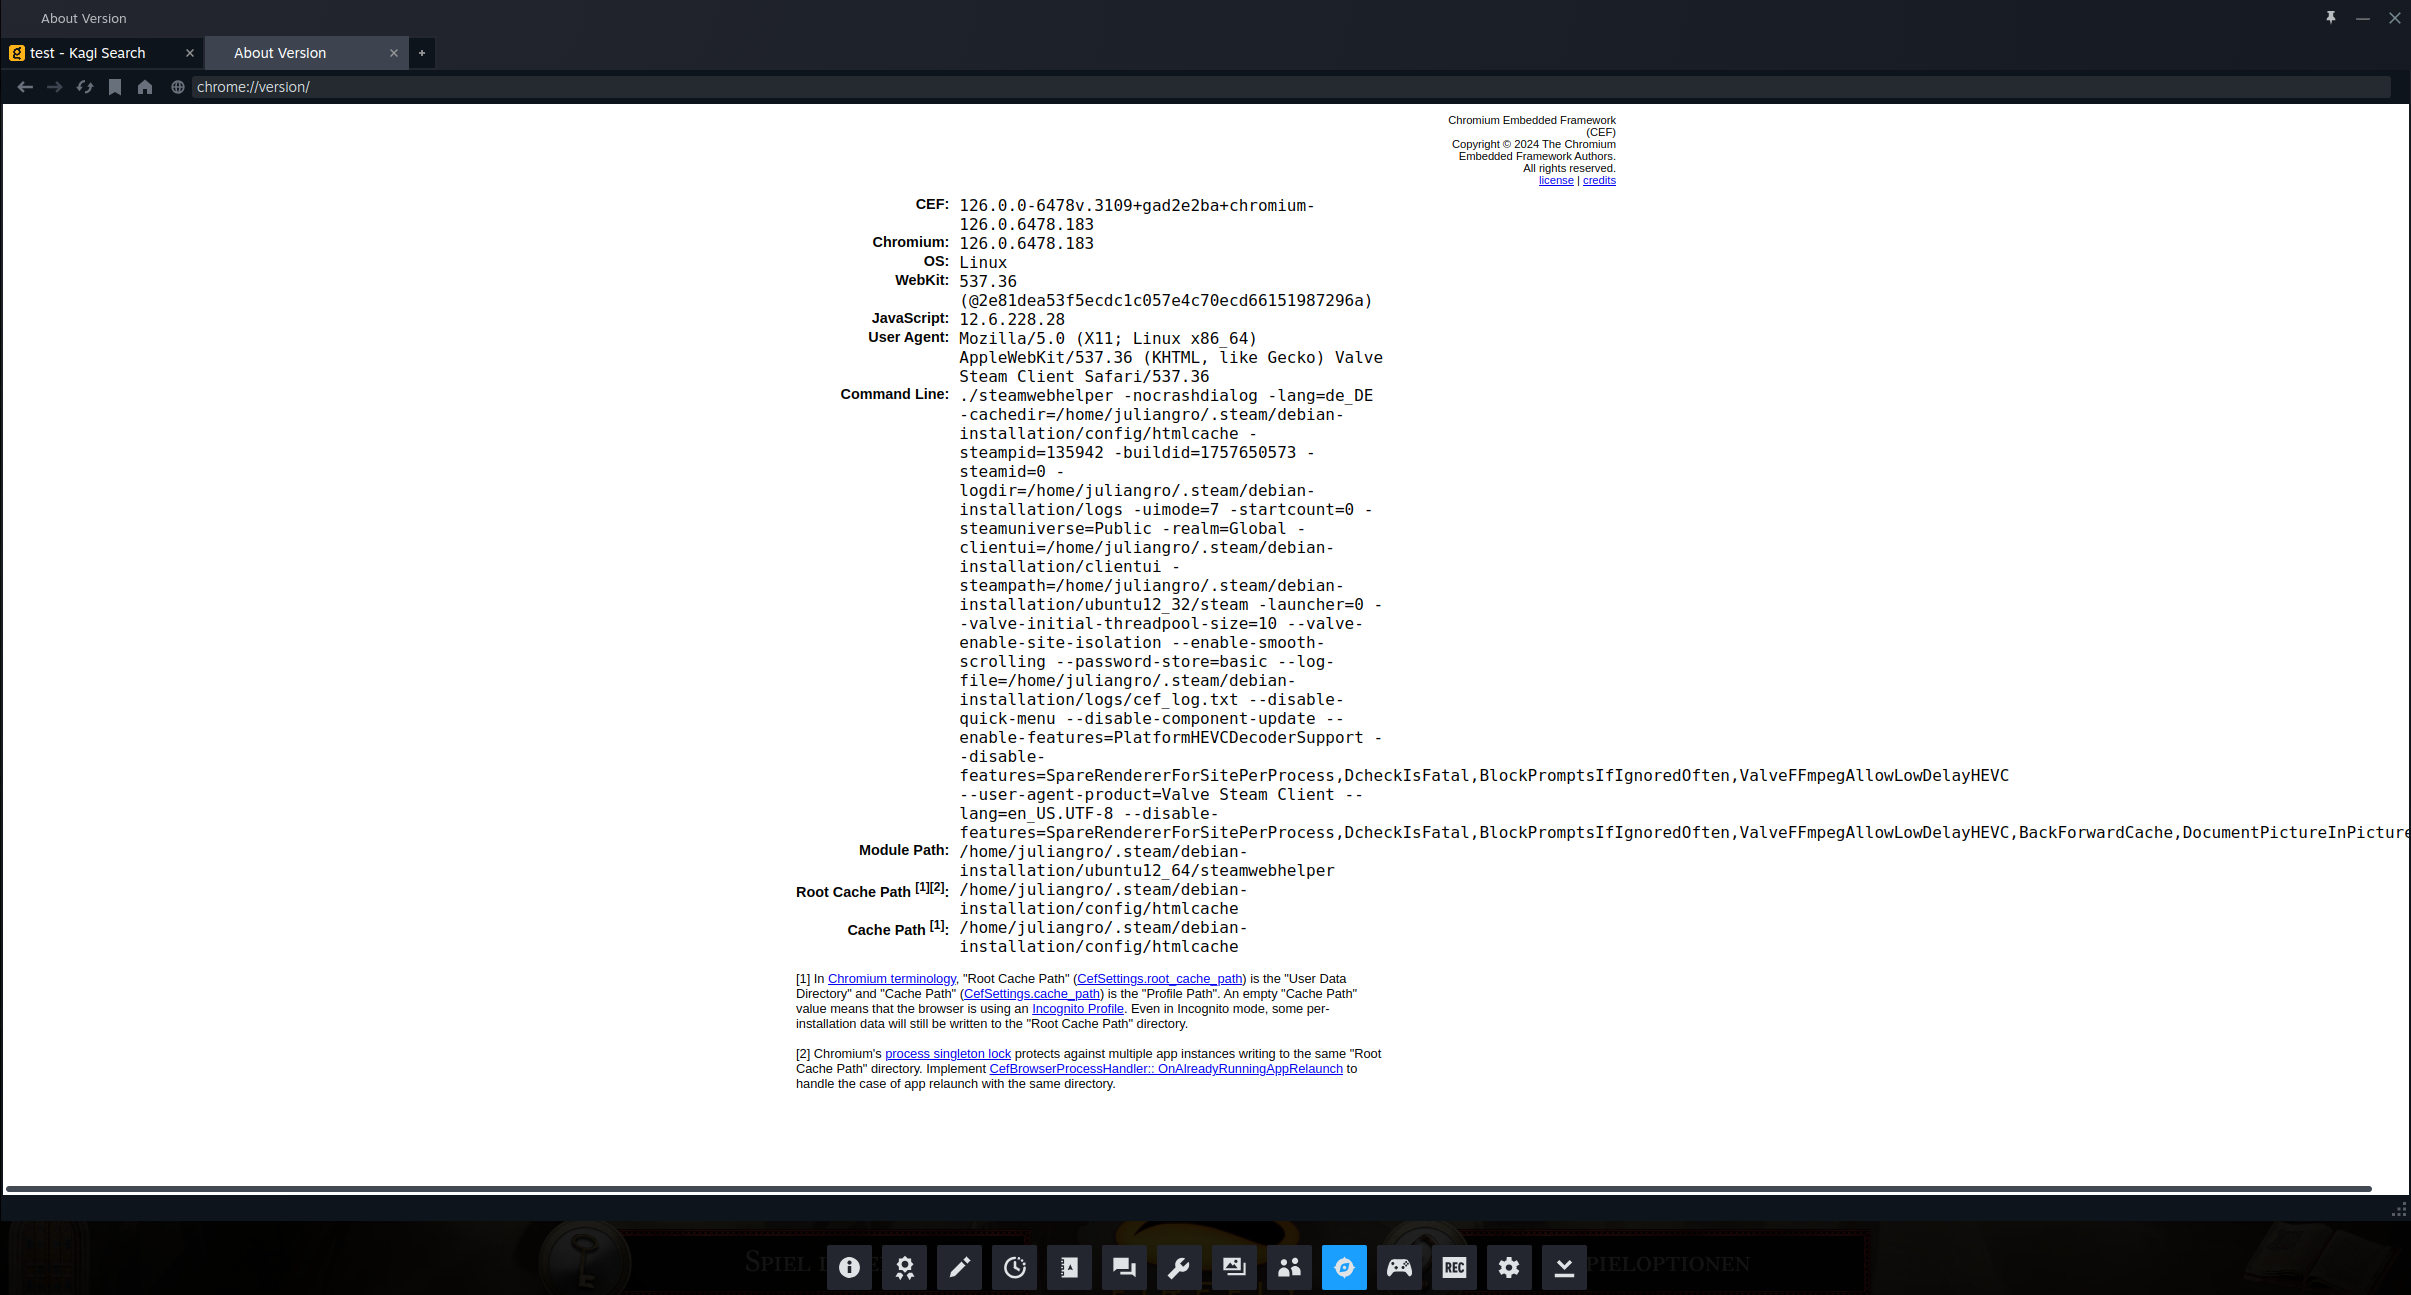This screenshot has width=2411, height=1295.
Task: Open the playtime clock icon
Action: [x=1014, y=1267]
